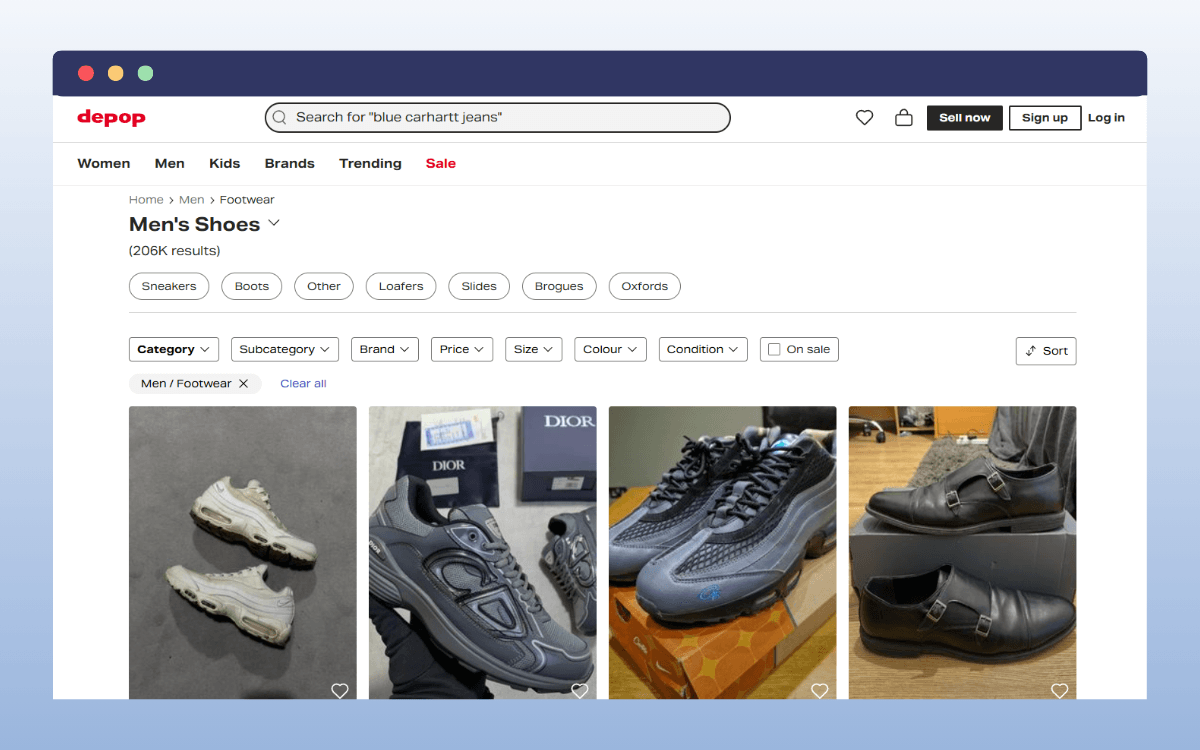This screenshot has width=1200, height=750.
Task: Enable the On sale checkbox
Action: [x=773, y=349]
